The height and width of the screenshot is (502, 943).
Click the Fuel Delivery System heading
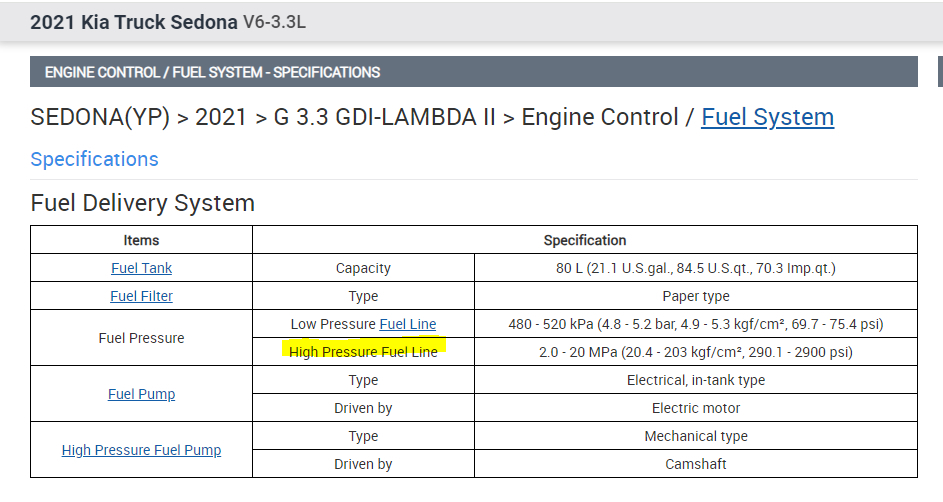pos(143,203)
